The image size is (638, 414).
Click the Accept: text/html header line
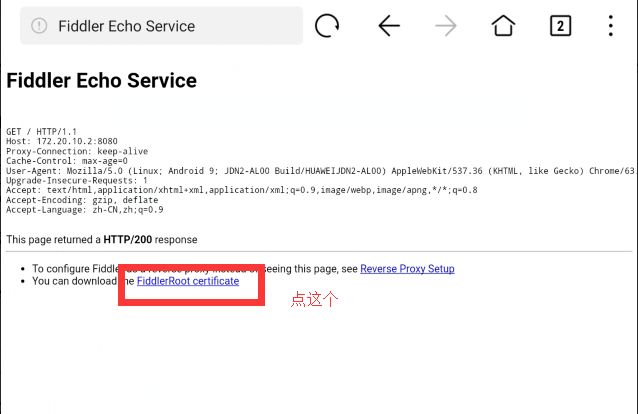click(242, 190)
